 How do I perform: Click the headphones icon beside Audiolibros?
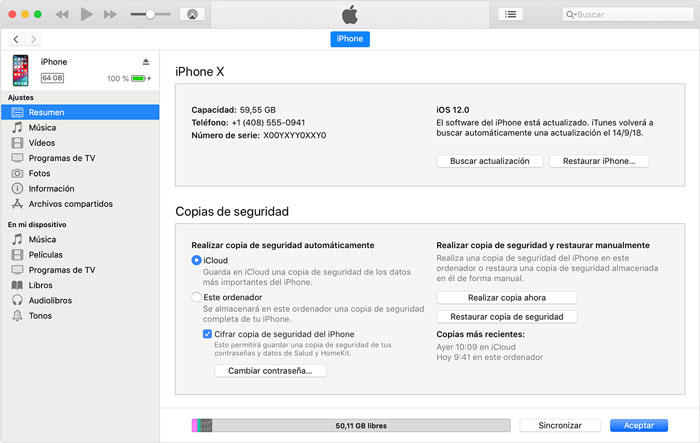coord(17,300)
